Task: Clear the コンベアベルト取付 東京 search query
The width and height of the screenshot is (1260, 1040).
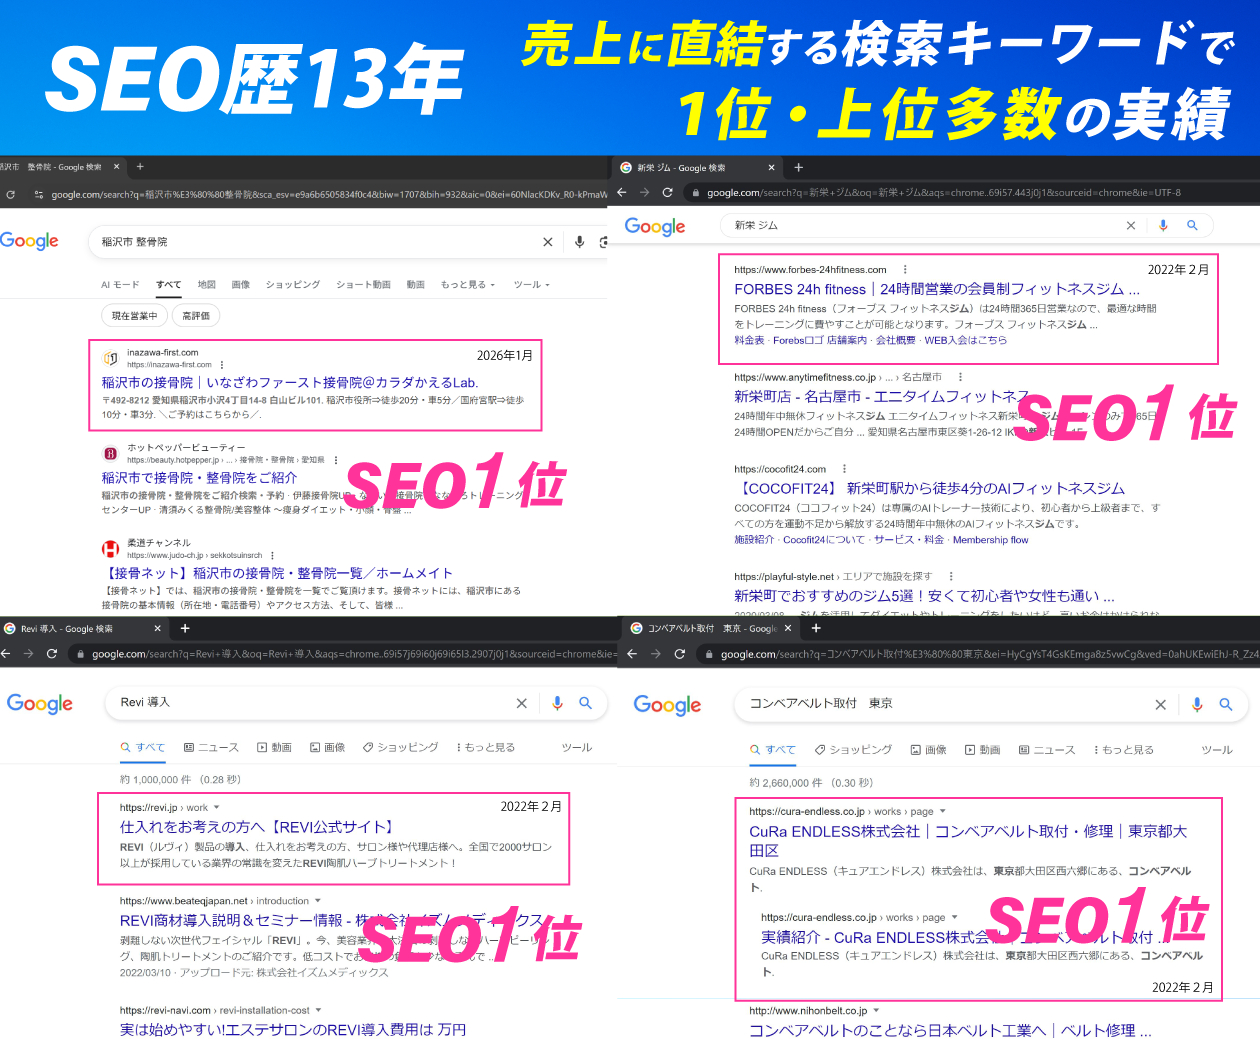Action: tap(1160, 705)
